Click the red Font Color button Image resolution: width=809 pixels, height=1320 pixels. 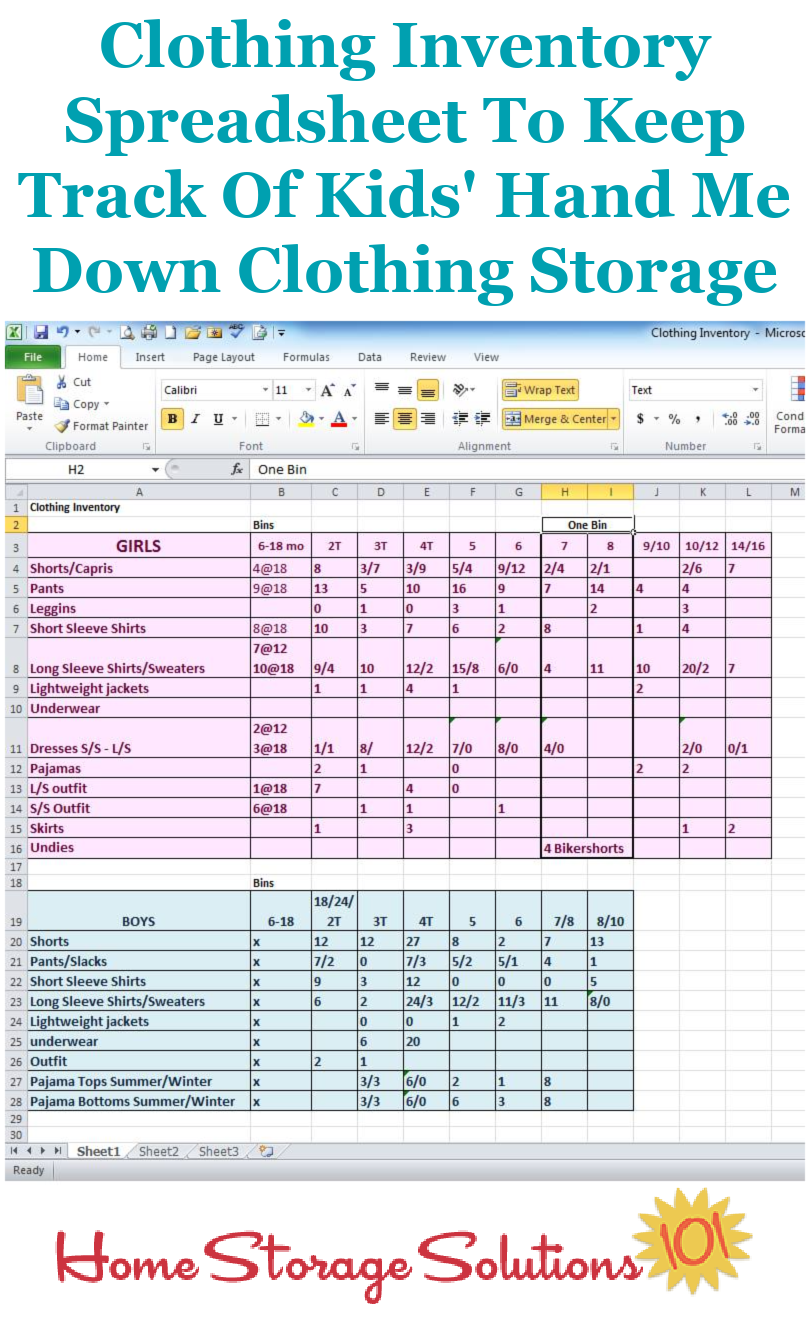[x=339, y=419]
